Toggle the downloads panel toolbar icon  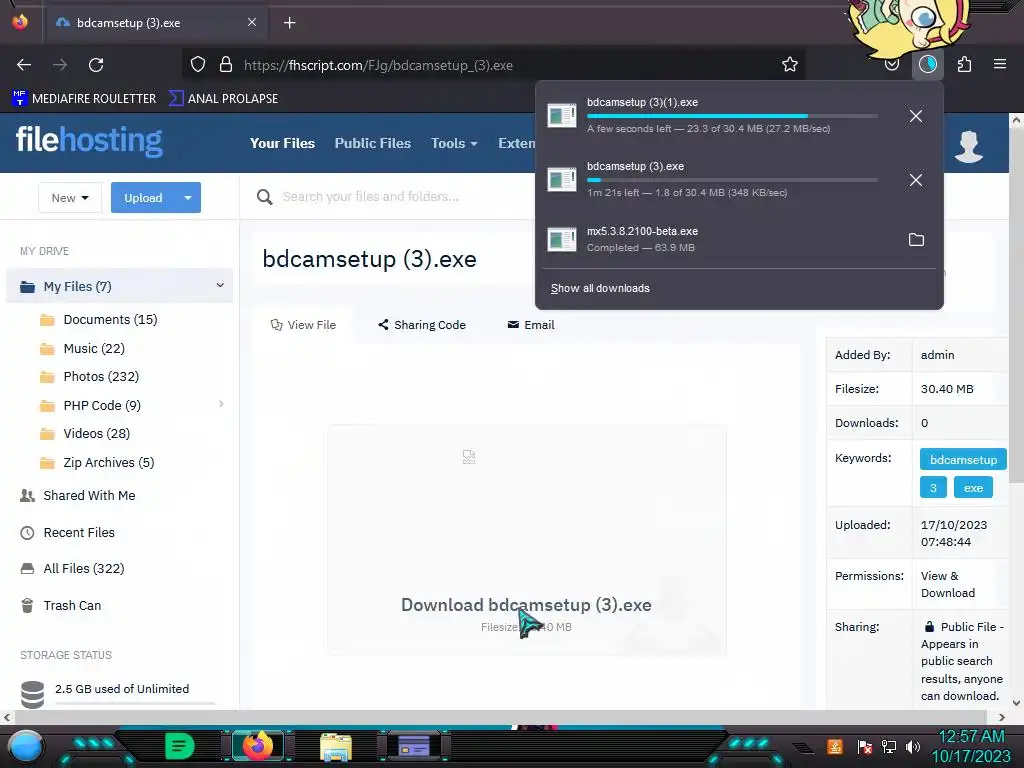click(927, 65)
